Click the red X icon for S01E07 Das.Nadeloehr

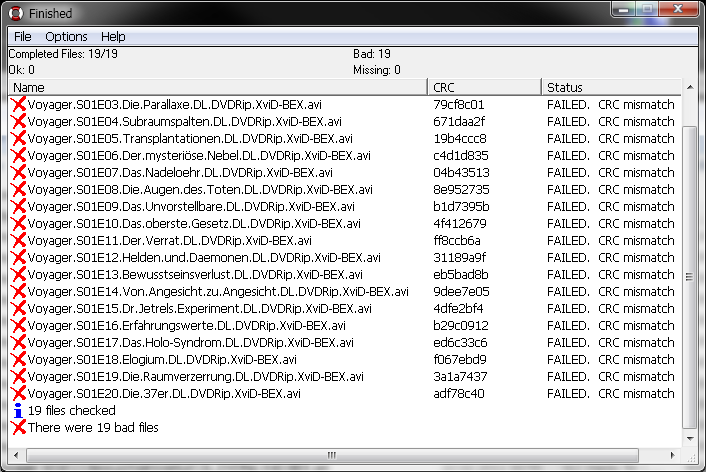tap(18, 172)
